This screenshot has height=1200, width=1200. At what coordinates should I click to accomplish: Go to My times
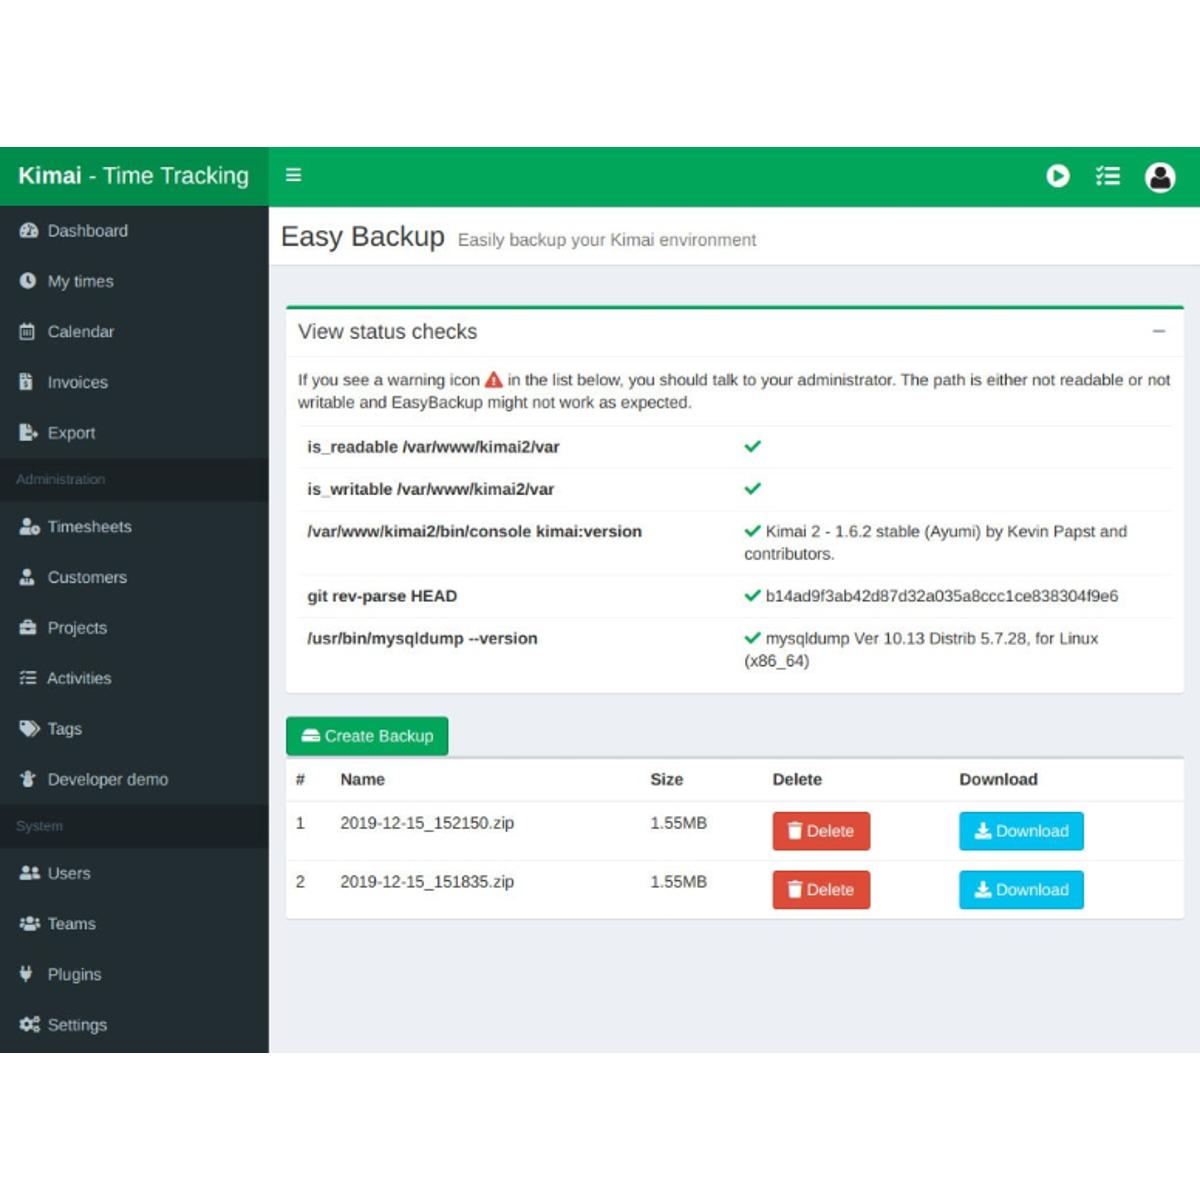tap(134, 281)
